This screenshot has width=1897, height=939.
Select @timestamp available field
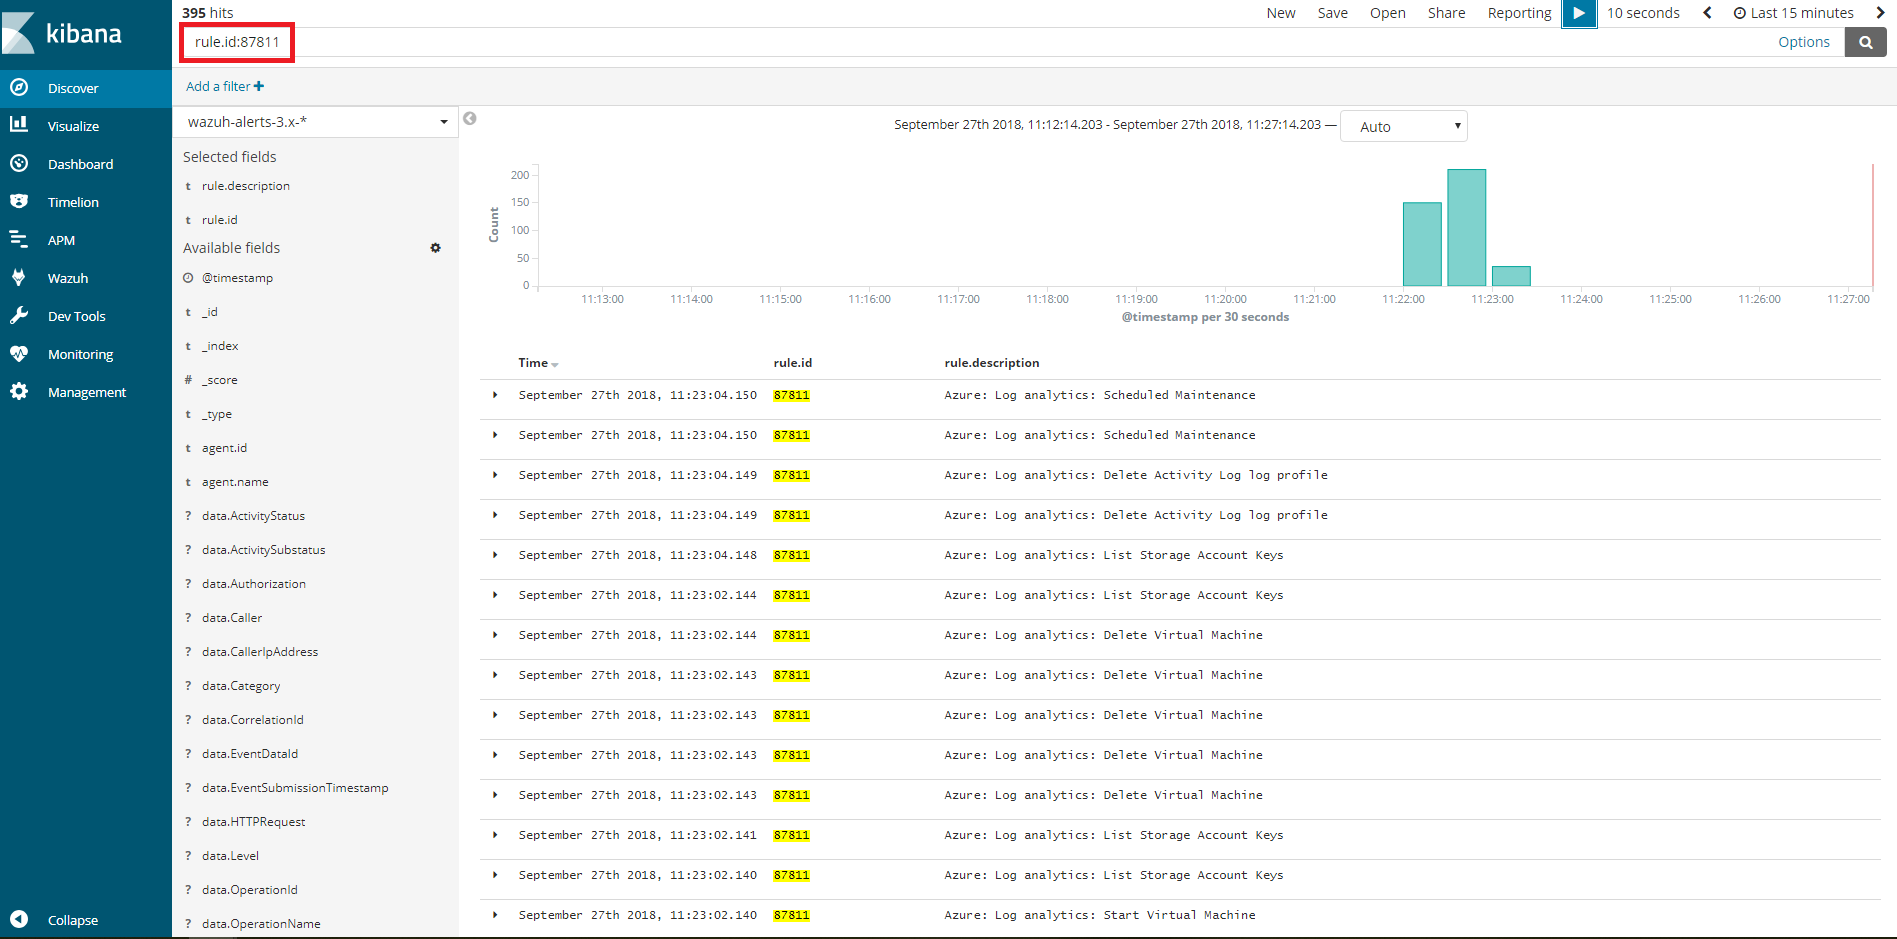pos(237,278)
